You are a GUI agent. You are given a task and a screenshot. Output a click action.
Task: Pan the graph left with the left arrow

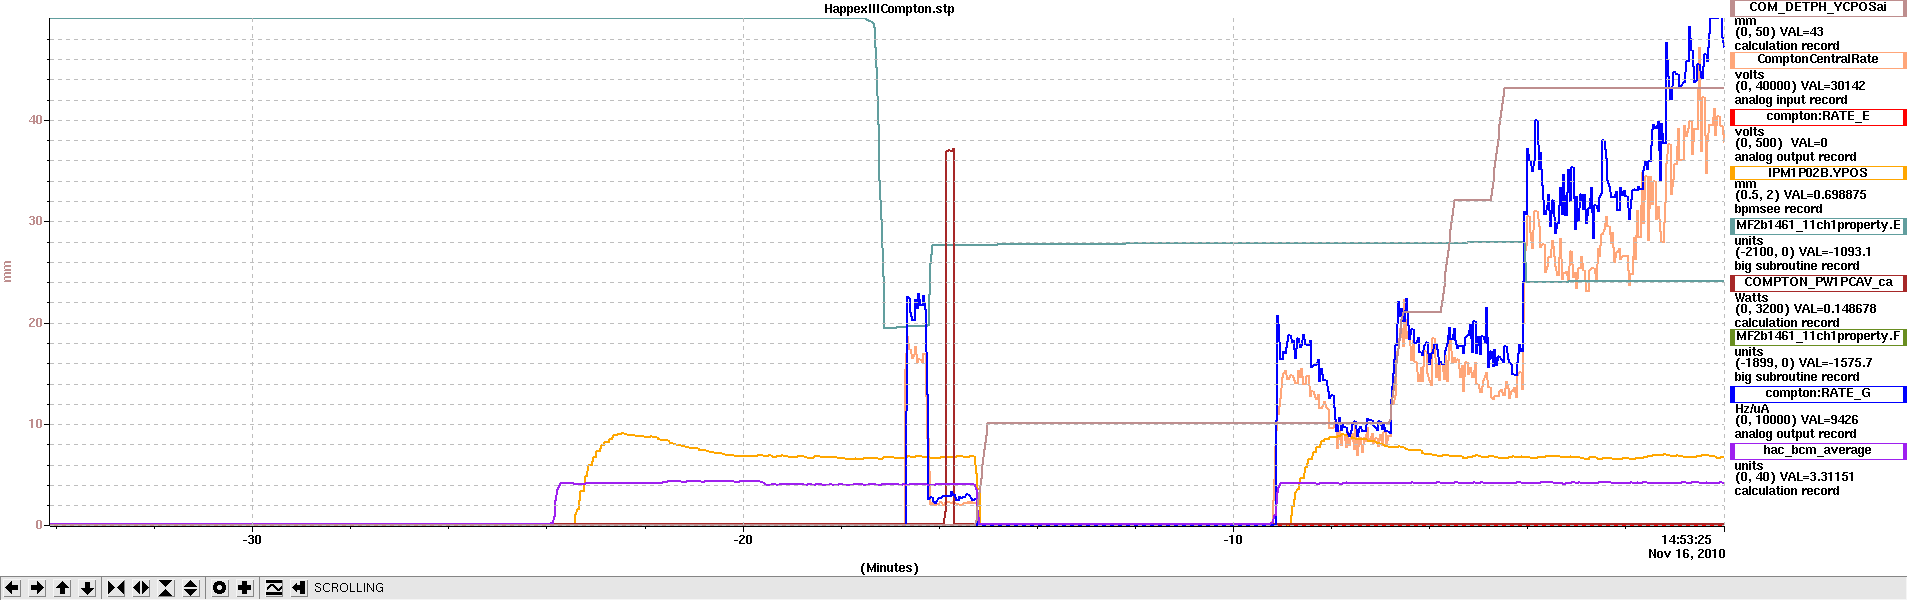(x=12, y=588)
